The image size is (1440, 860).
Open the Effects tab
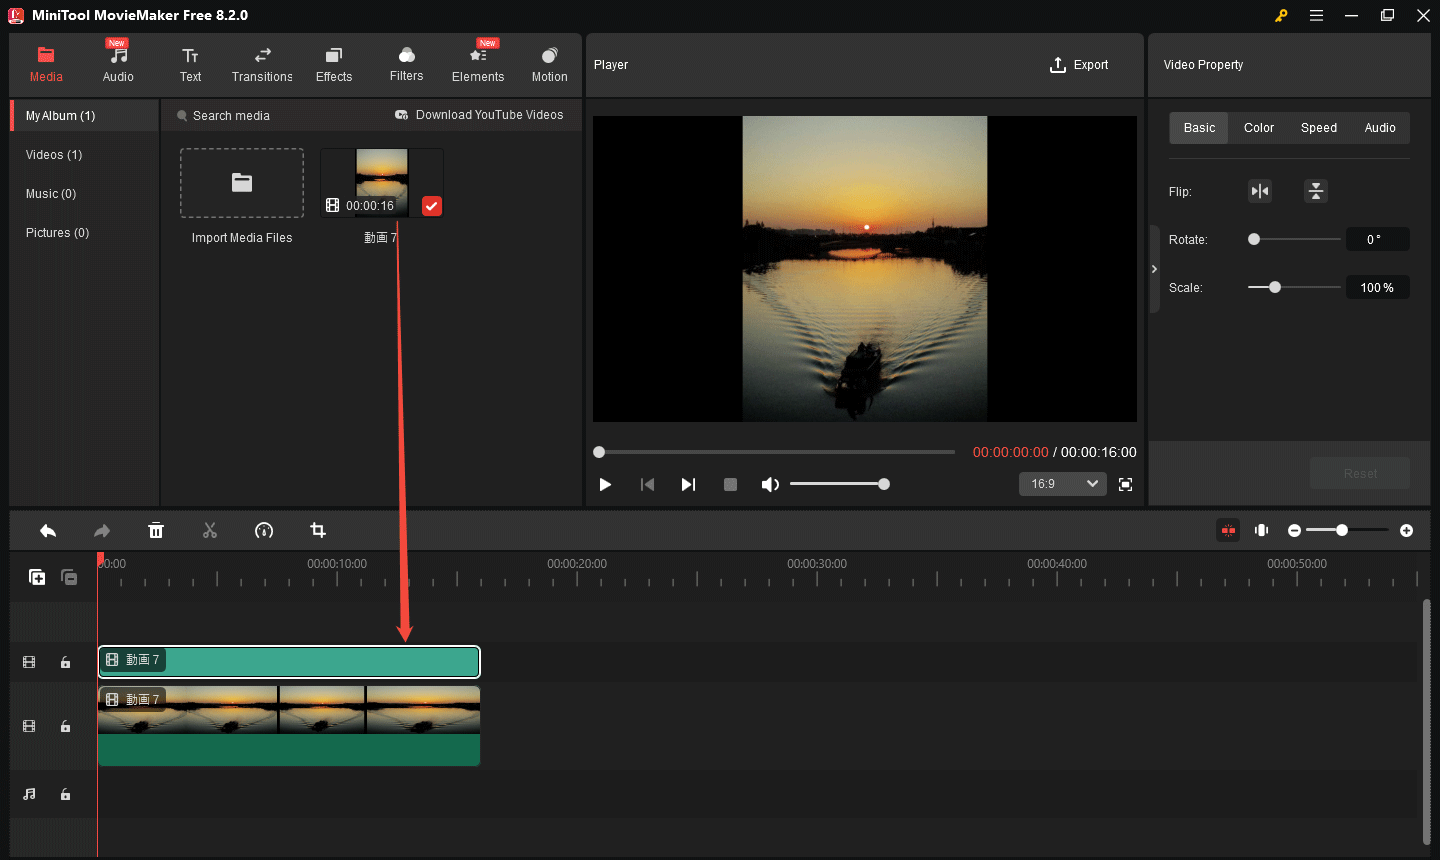click(334, 65)
